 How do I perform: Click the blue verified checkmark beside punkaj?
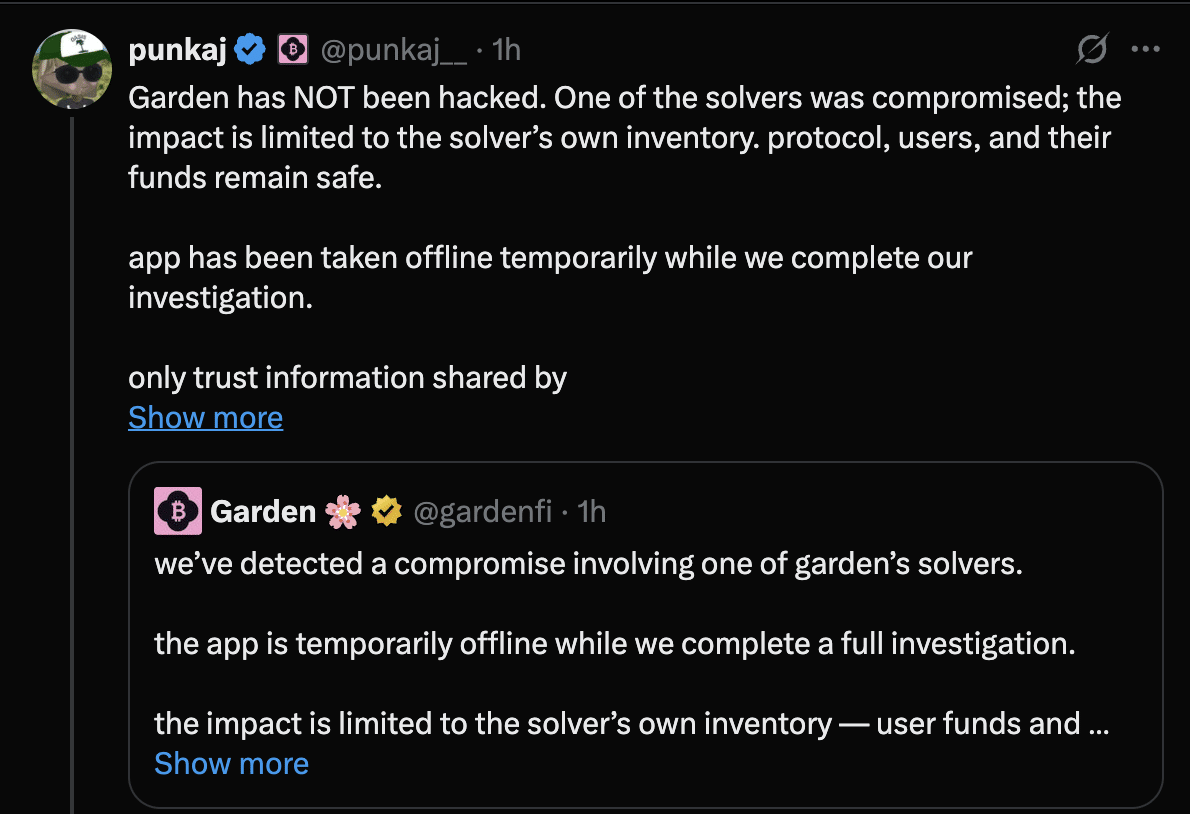(249, 48)
